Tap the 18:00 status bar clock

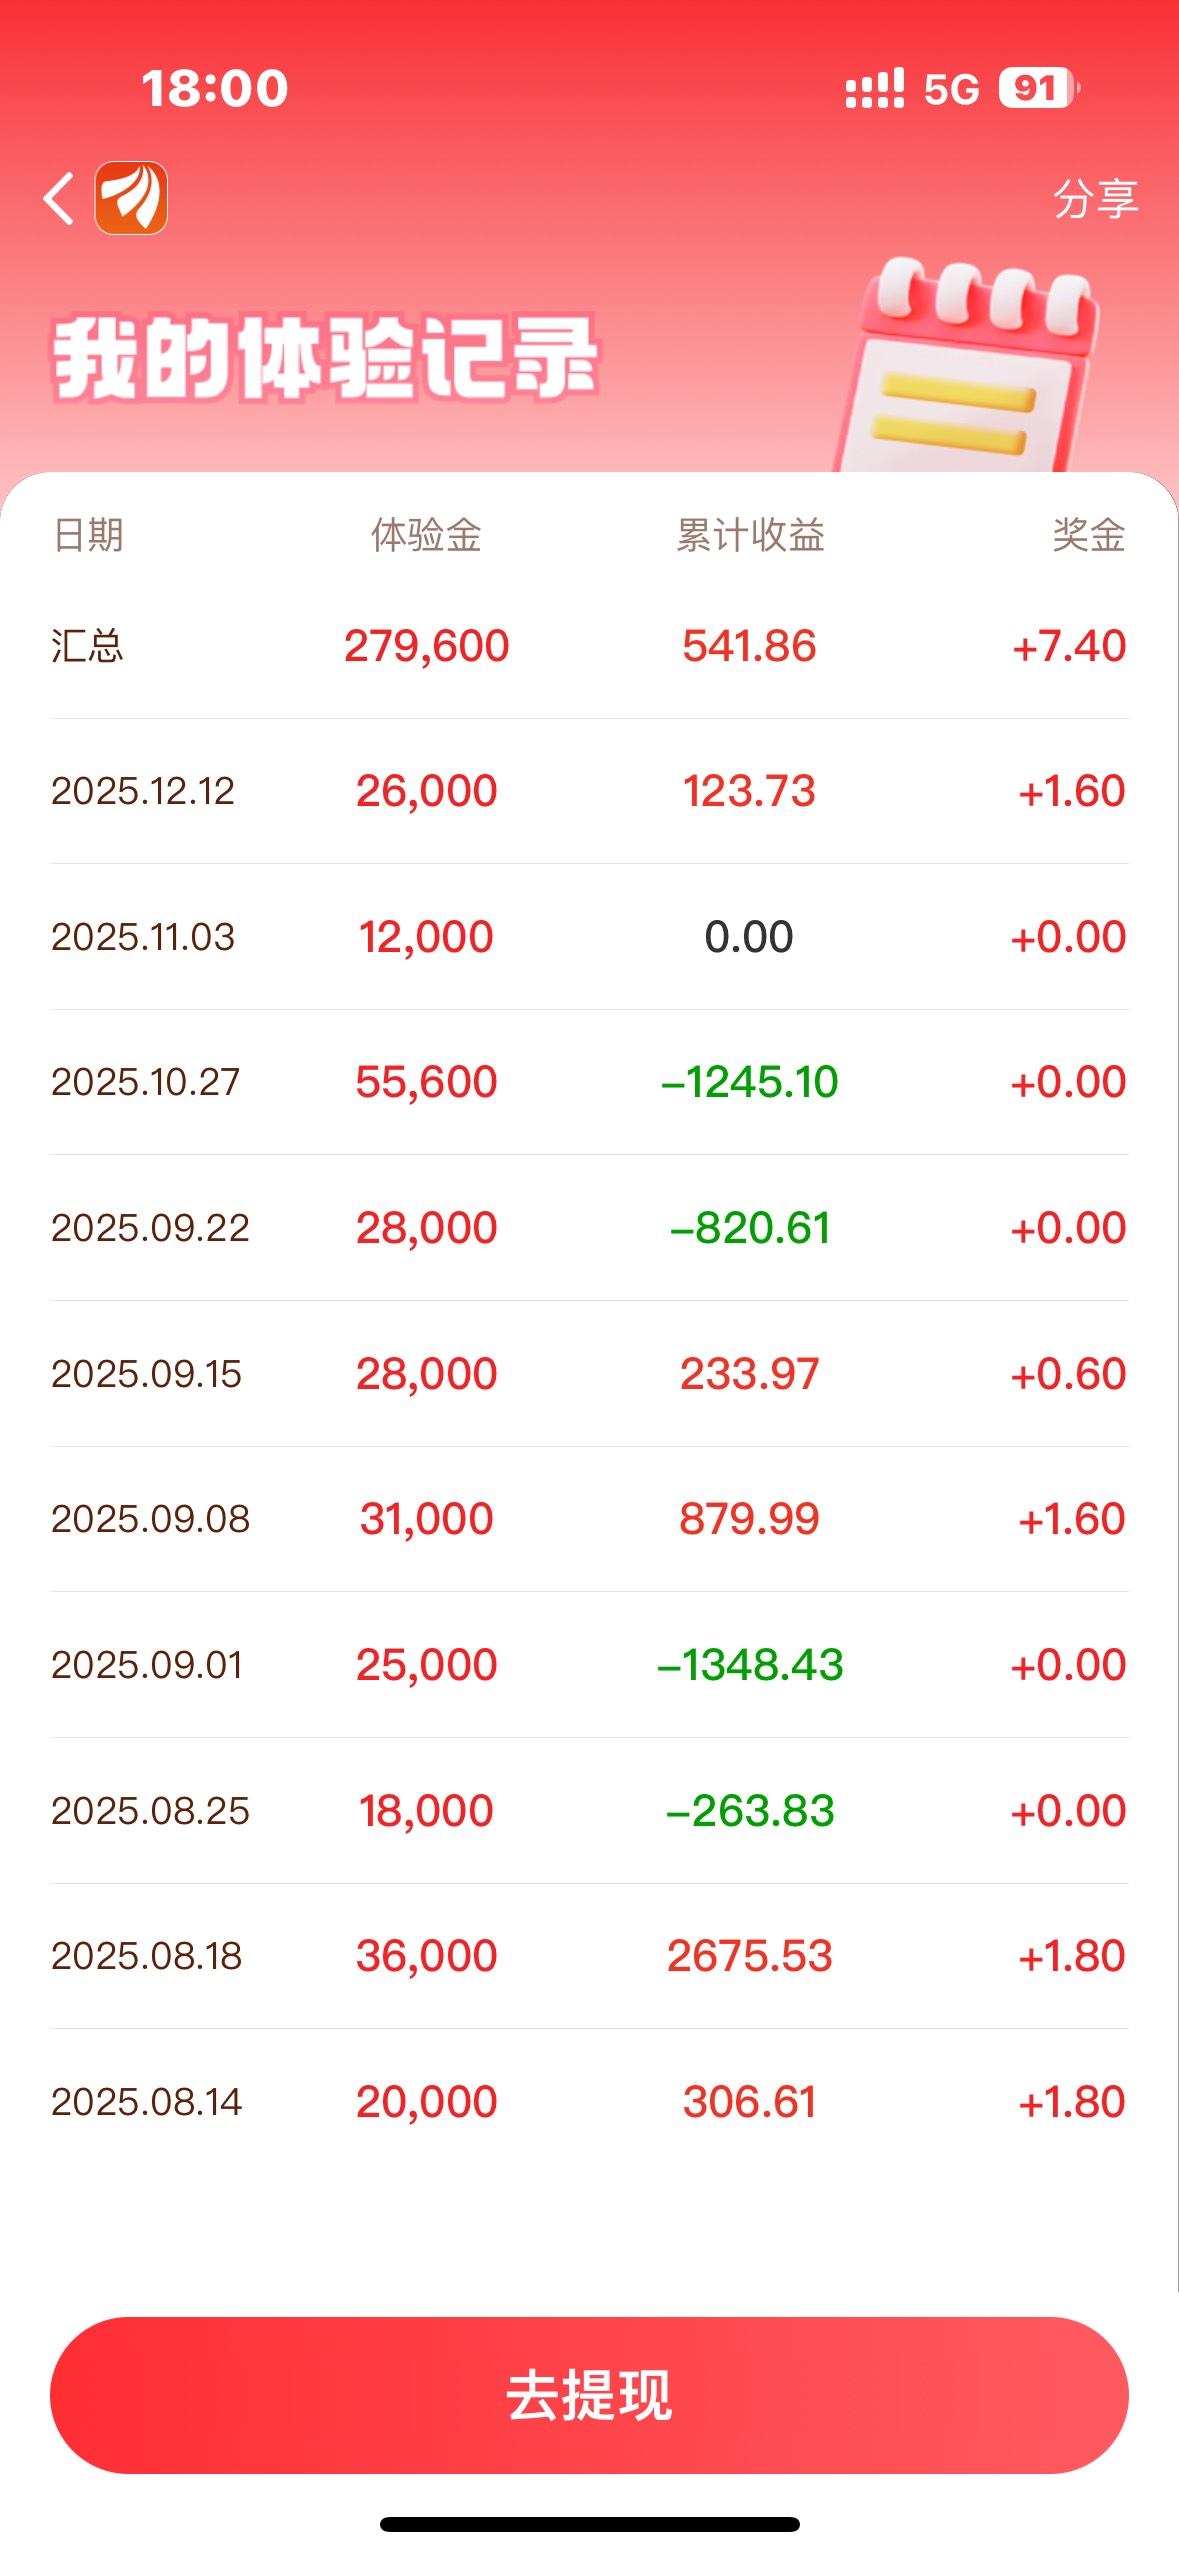point(215,88)
